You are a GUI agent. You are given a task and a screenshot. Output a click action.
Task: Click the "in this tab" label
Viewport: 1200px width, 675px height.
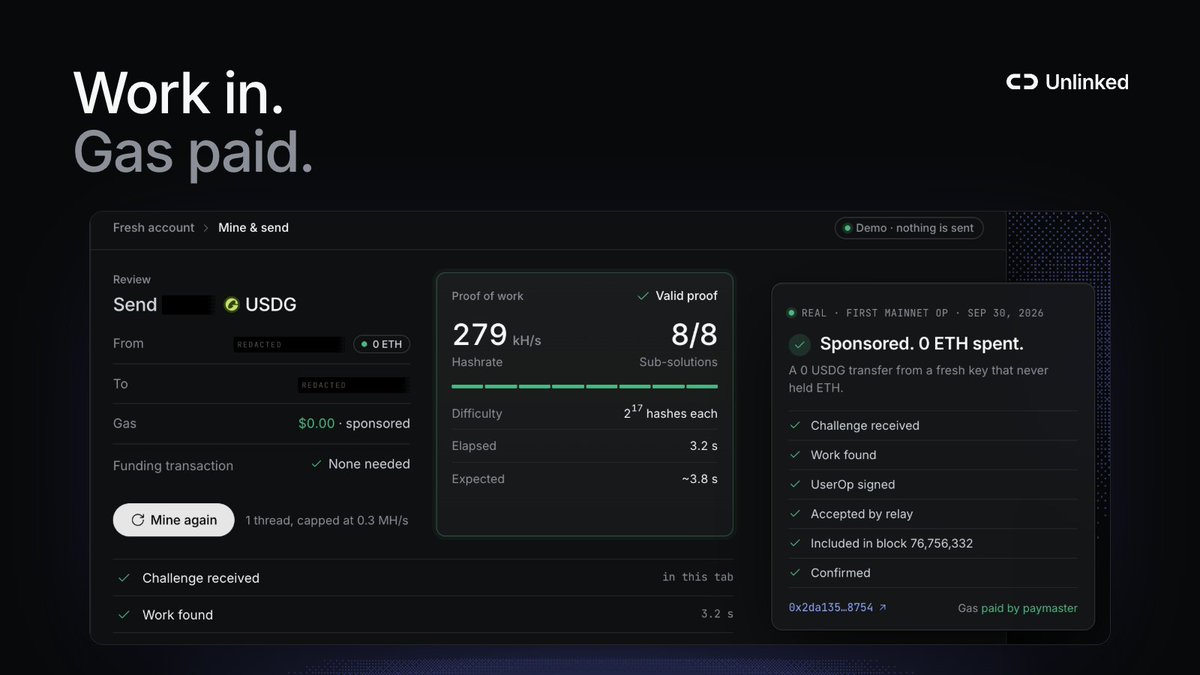pos(698,578)
